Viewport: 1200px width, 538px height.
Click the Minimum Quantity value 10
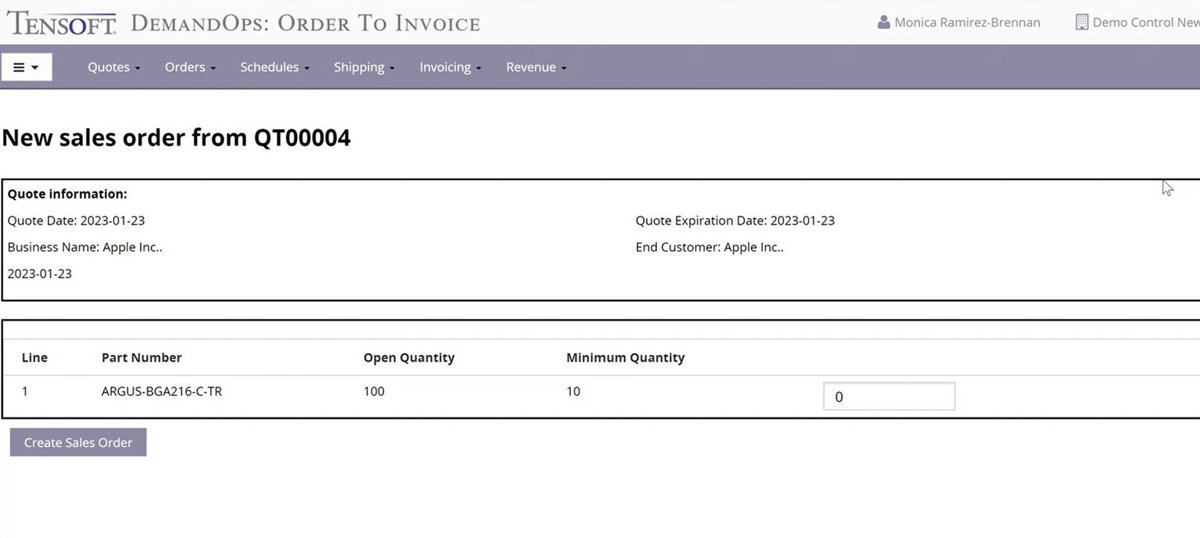click(x=573, y=391)
